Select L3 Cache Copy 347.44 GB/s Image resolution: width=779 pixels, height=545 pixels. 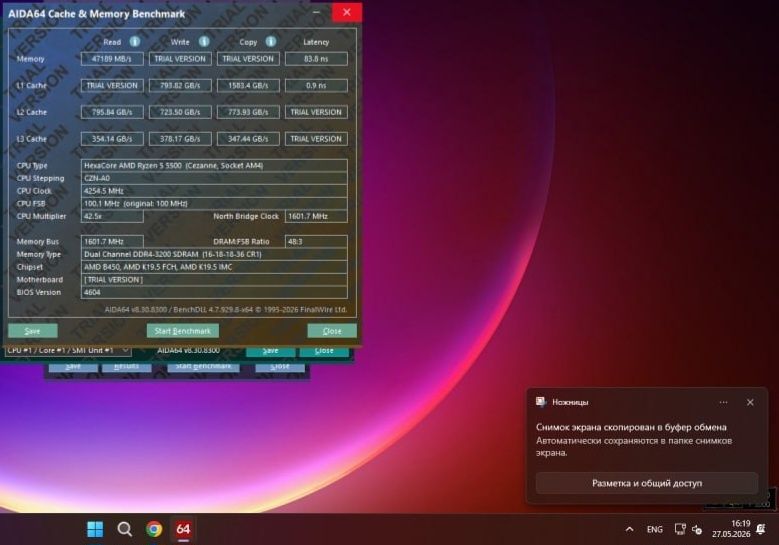coord(248,139)
